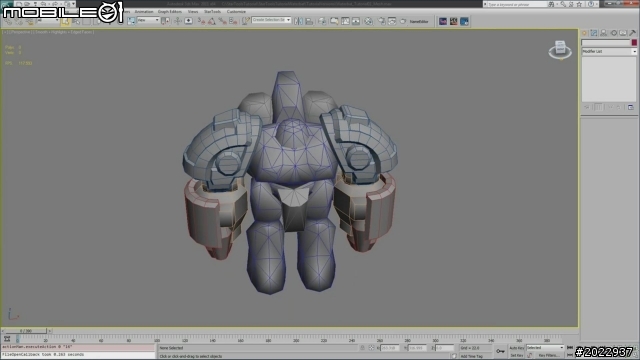
Task: Click the Configure Modifier Sets icon
Action: [x=631, y=107]
